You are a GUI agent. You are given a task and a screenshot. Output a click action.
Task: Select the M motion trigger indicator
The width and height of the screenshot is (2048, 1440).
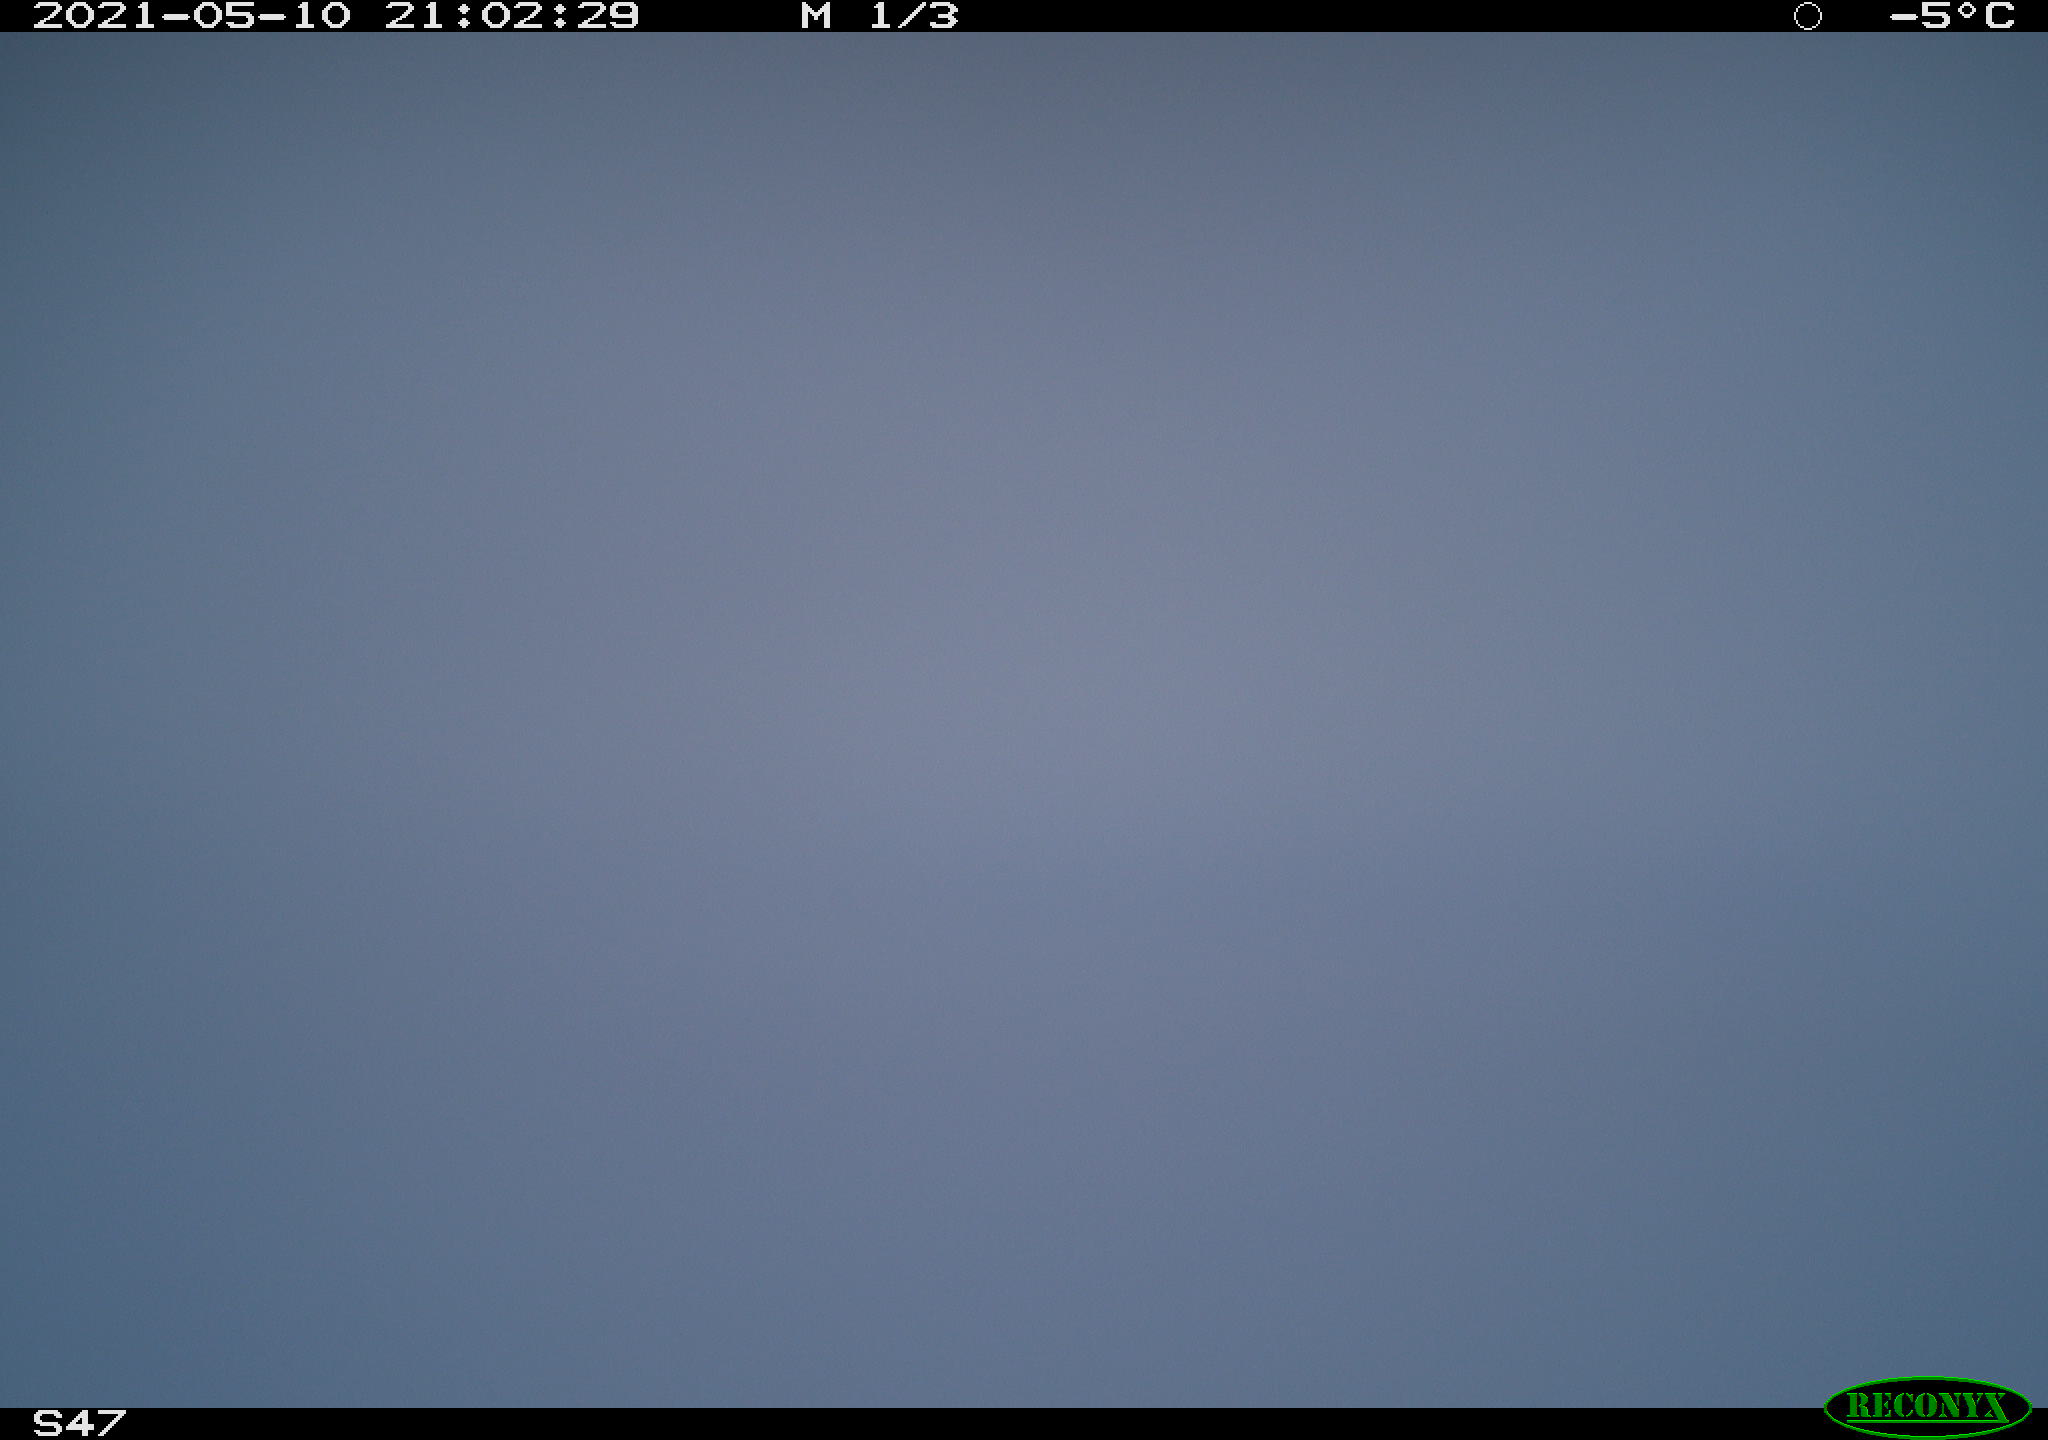[816, 16]
